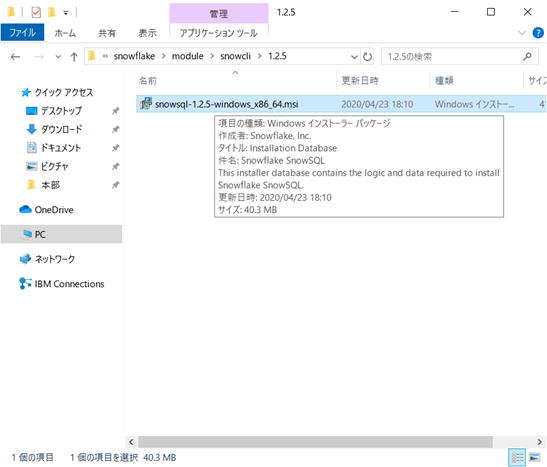Click left arrow of horizontal scrollbar
Screen dimensions: 547x467
click(x=131, y=442)
